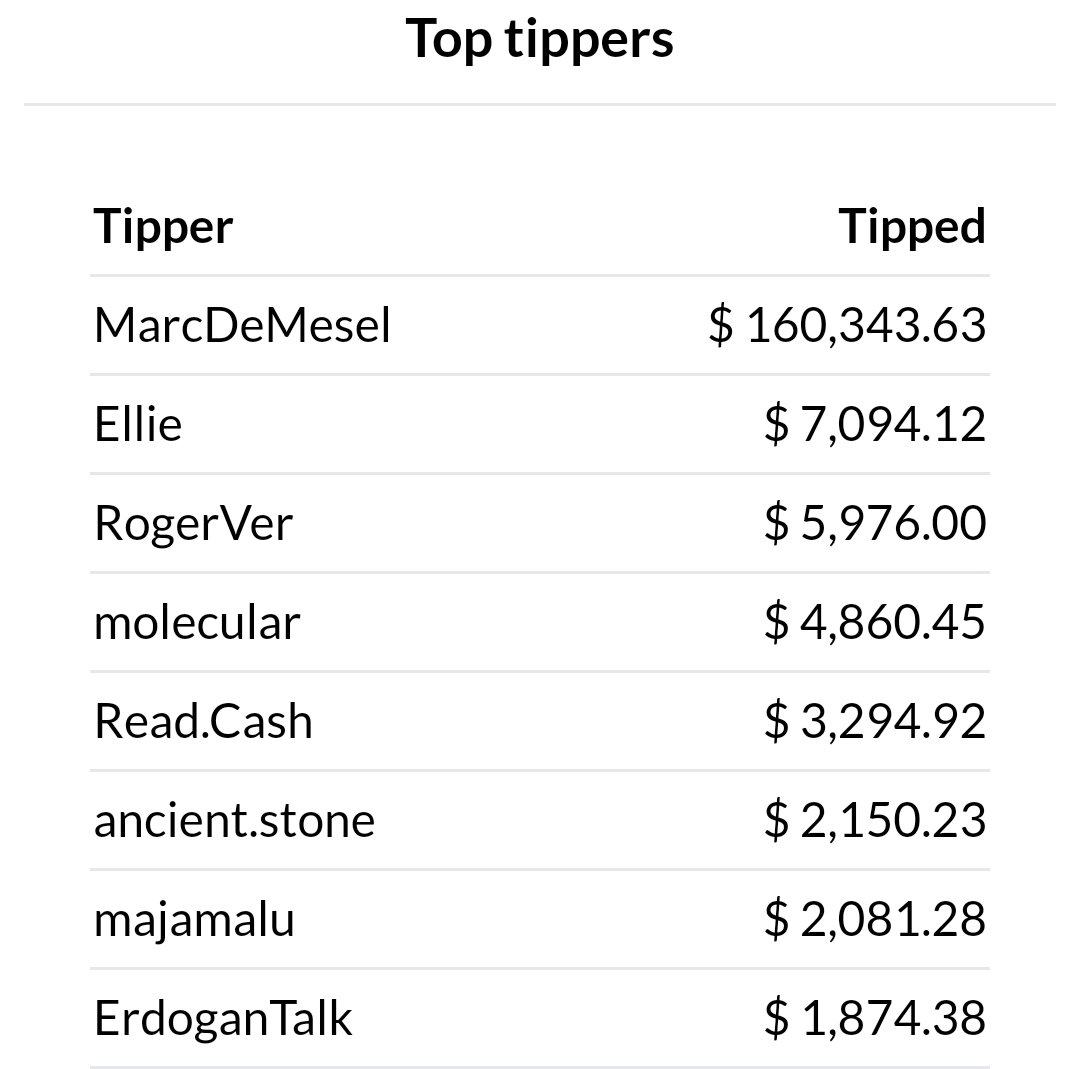
Task: Click the Tipped column header
Action: pyautogui.click(x=912, y=226)
